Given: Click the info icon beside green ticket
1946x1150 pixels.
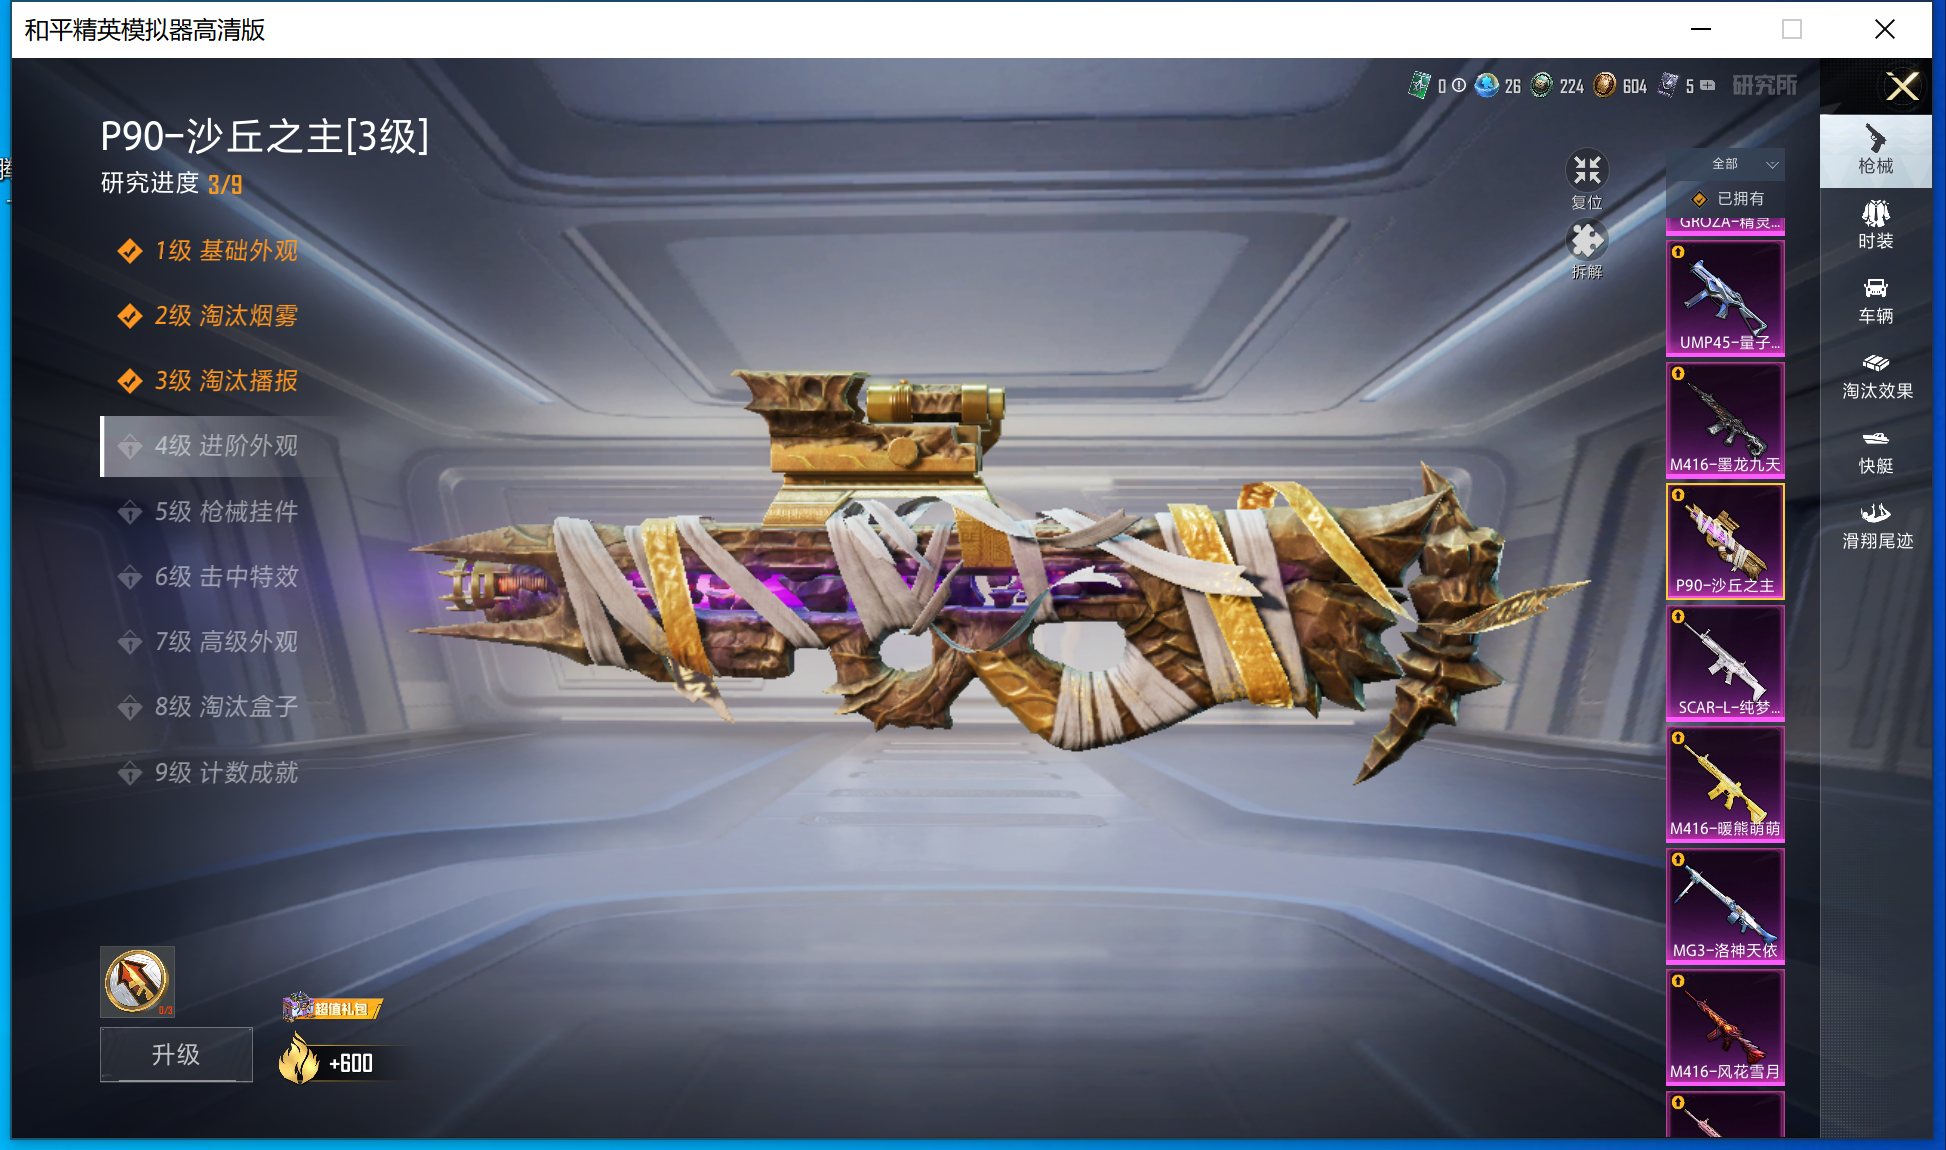Looking at the screenshot, I should click(x=1459, y=86).
